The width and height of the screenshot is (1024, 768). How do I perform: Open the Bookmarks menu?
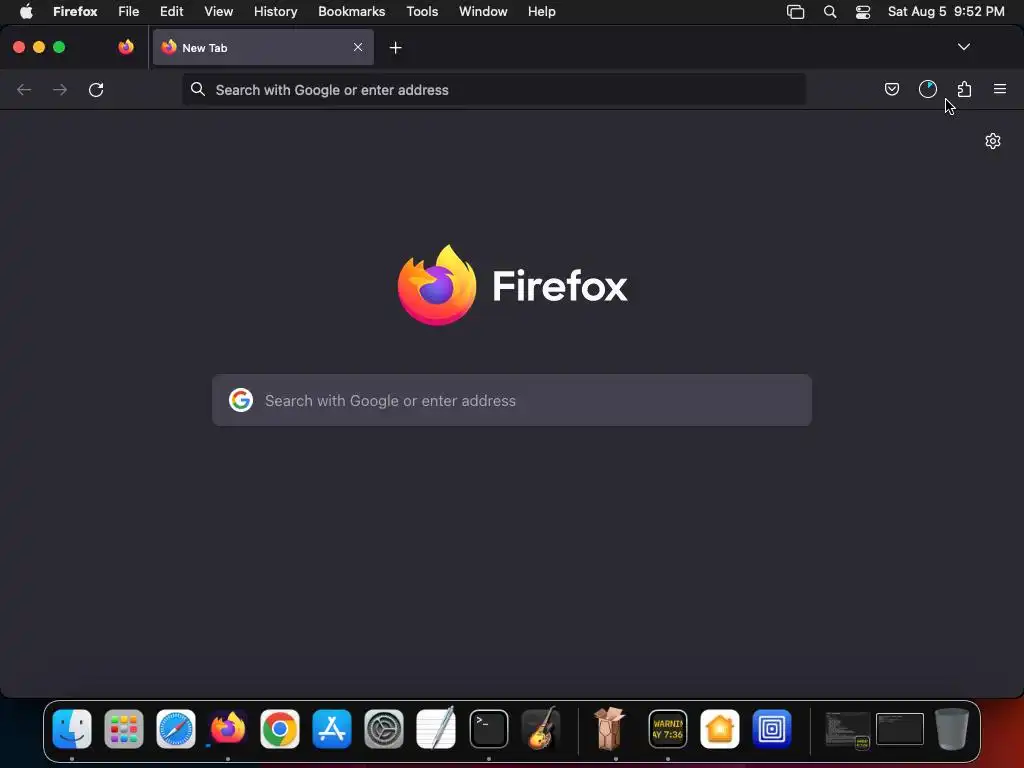(351, 11)
